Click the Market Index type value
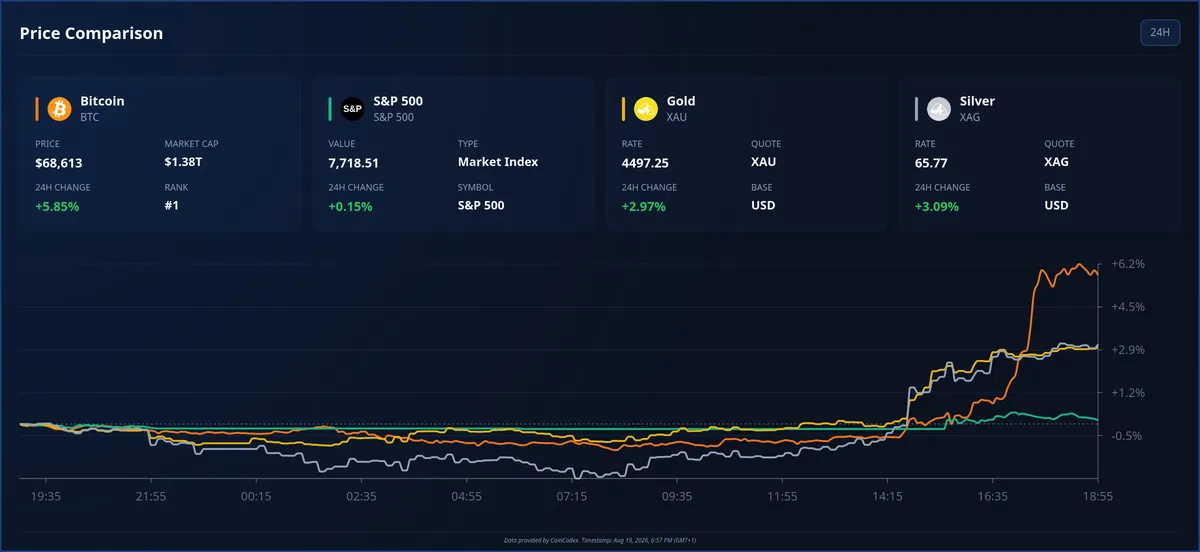This screenshot has width=1200, height=552. pos(498,162)
